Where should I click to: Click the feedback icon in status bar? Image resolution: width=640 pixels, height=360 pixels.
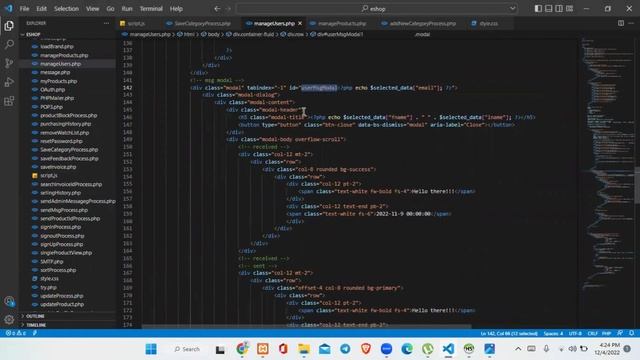[620, 333]
